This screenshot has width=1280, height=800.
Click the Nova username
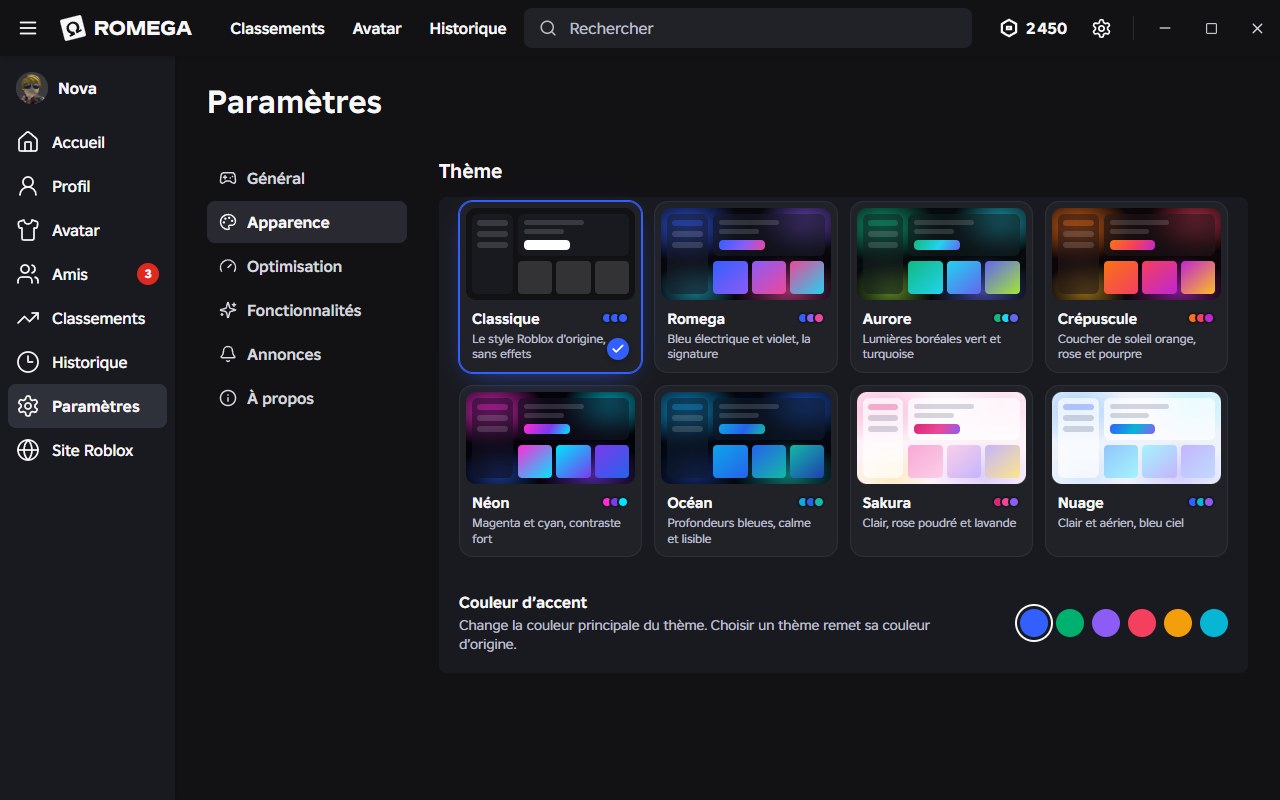pyautogui.click(x=77, y=88)
